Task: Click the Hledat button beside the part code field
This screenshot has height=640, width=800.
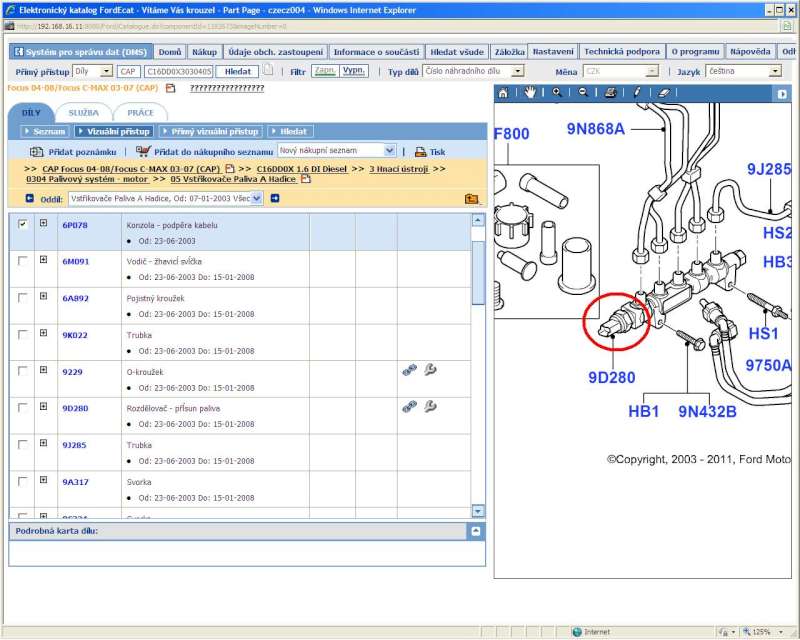Action: (x=238, y=72)
